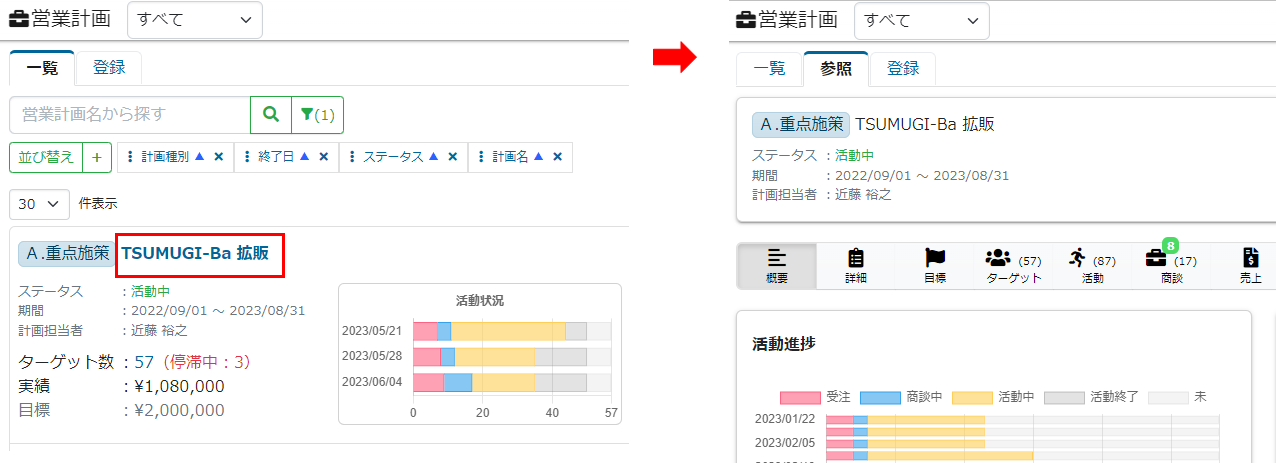This screenshot has width=1276, height=463.
Task: Remove the 計画名 sort chip
Action: pyautogui.click(x=557, y=157)
